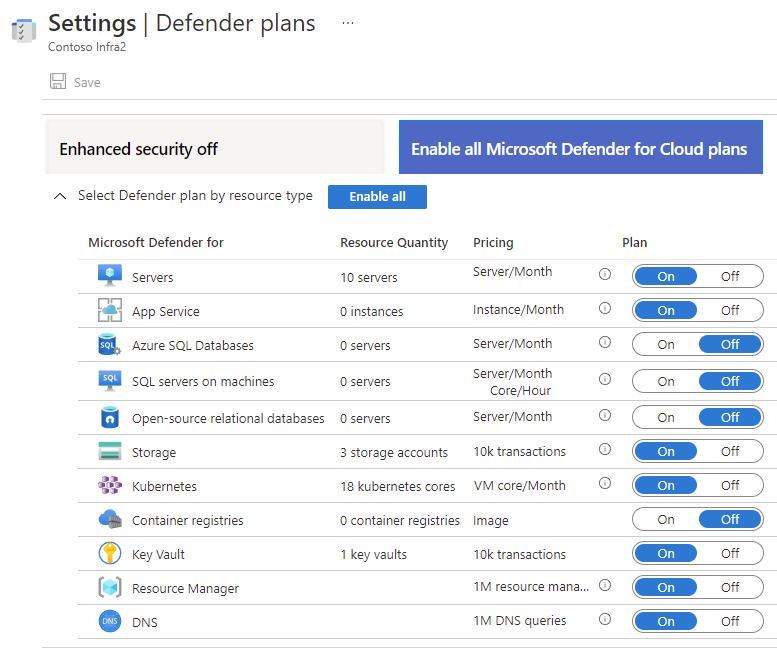The width and height of the screenshot is (777, 659).
Task: Turn On Azure SQL Databases plan
Action: tap(666, 345)
